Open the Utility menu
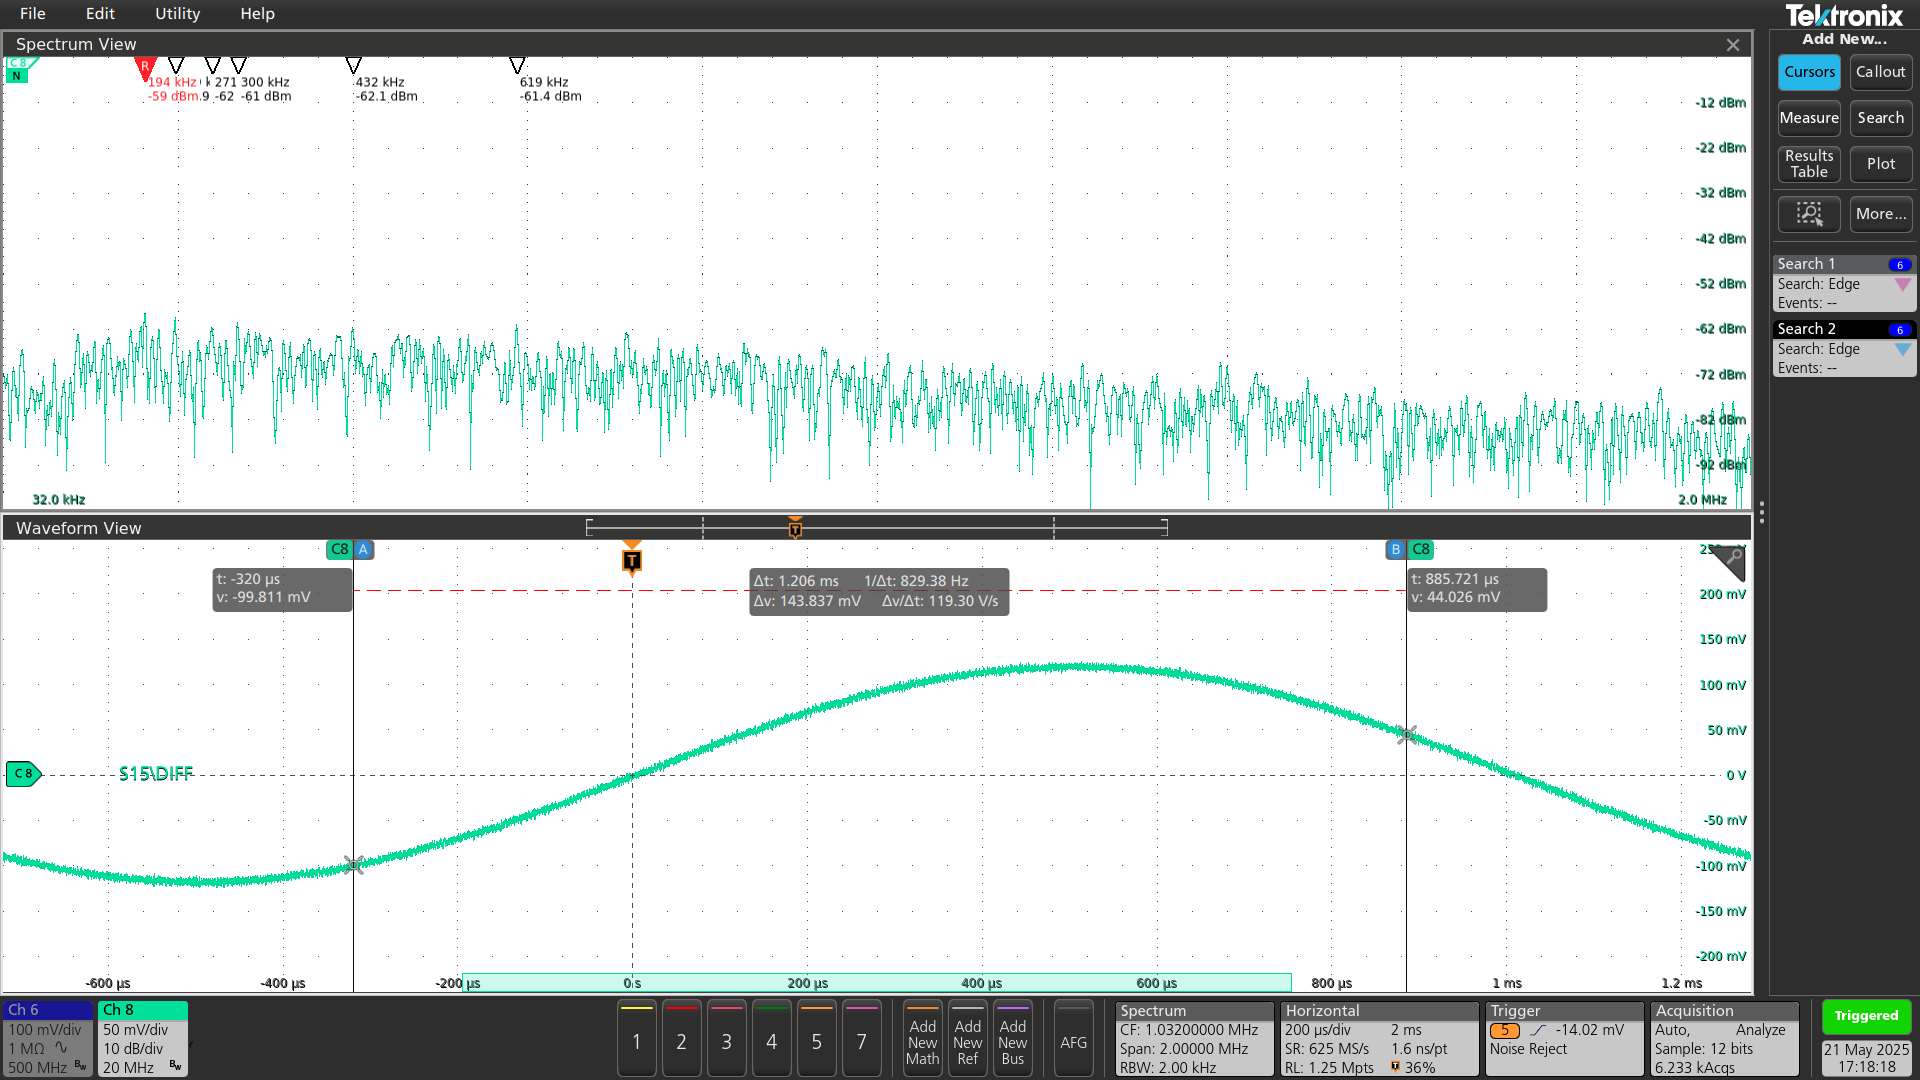1920x1080 pixels. tap(177, 14)
